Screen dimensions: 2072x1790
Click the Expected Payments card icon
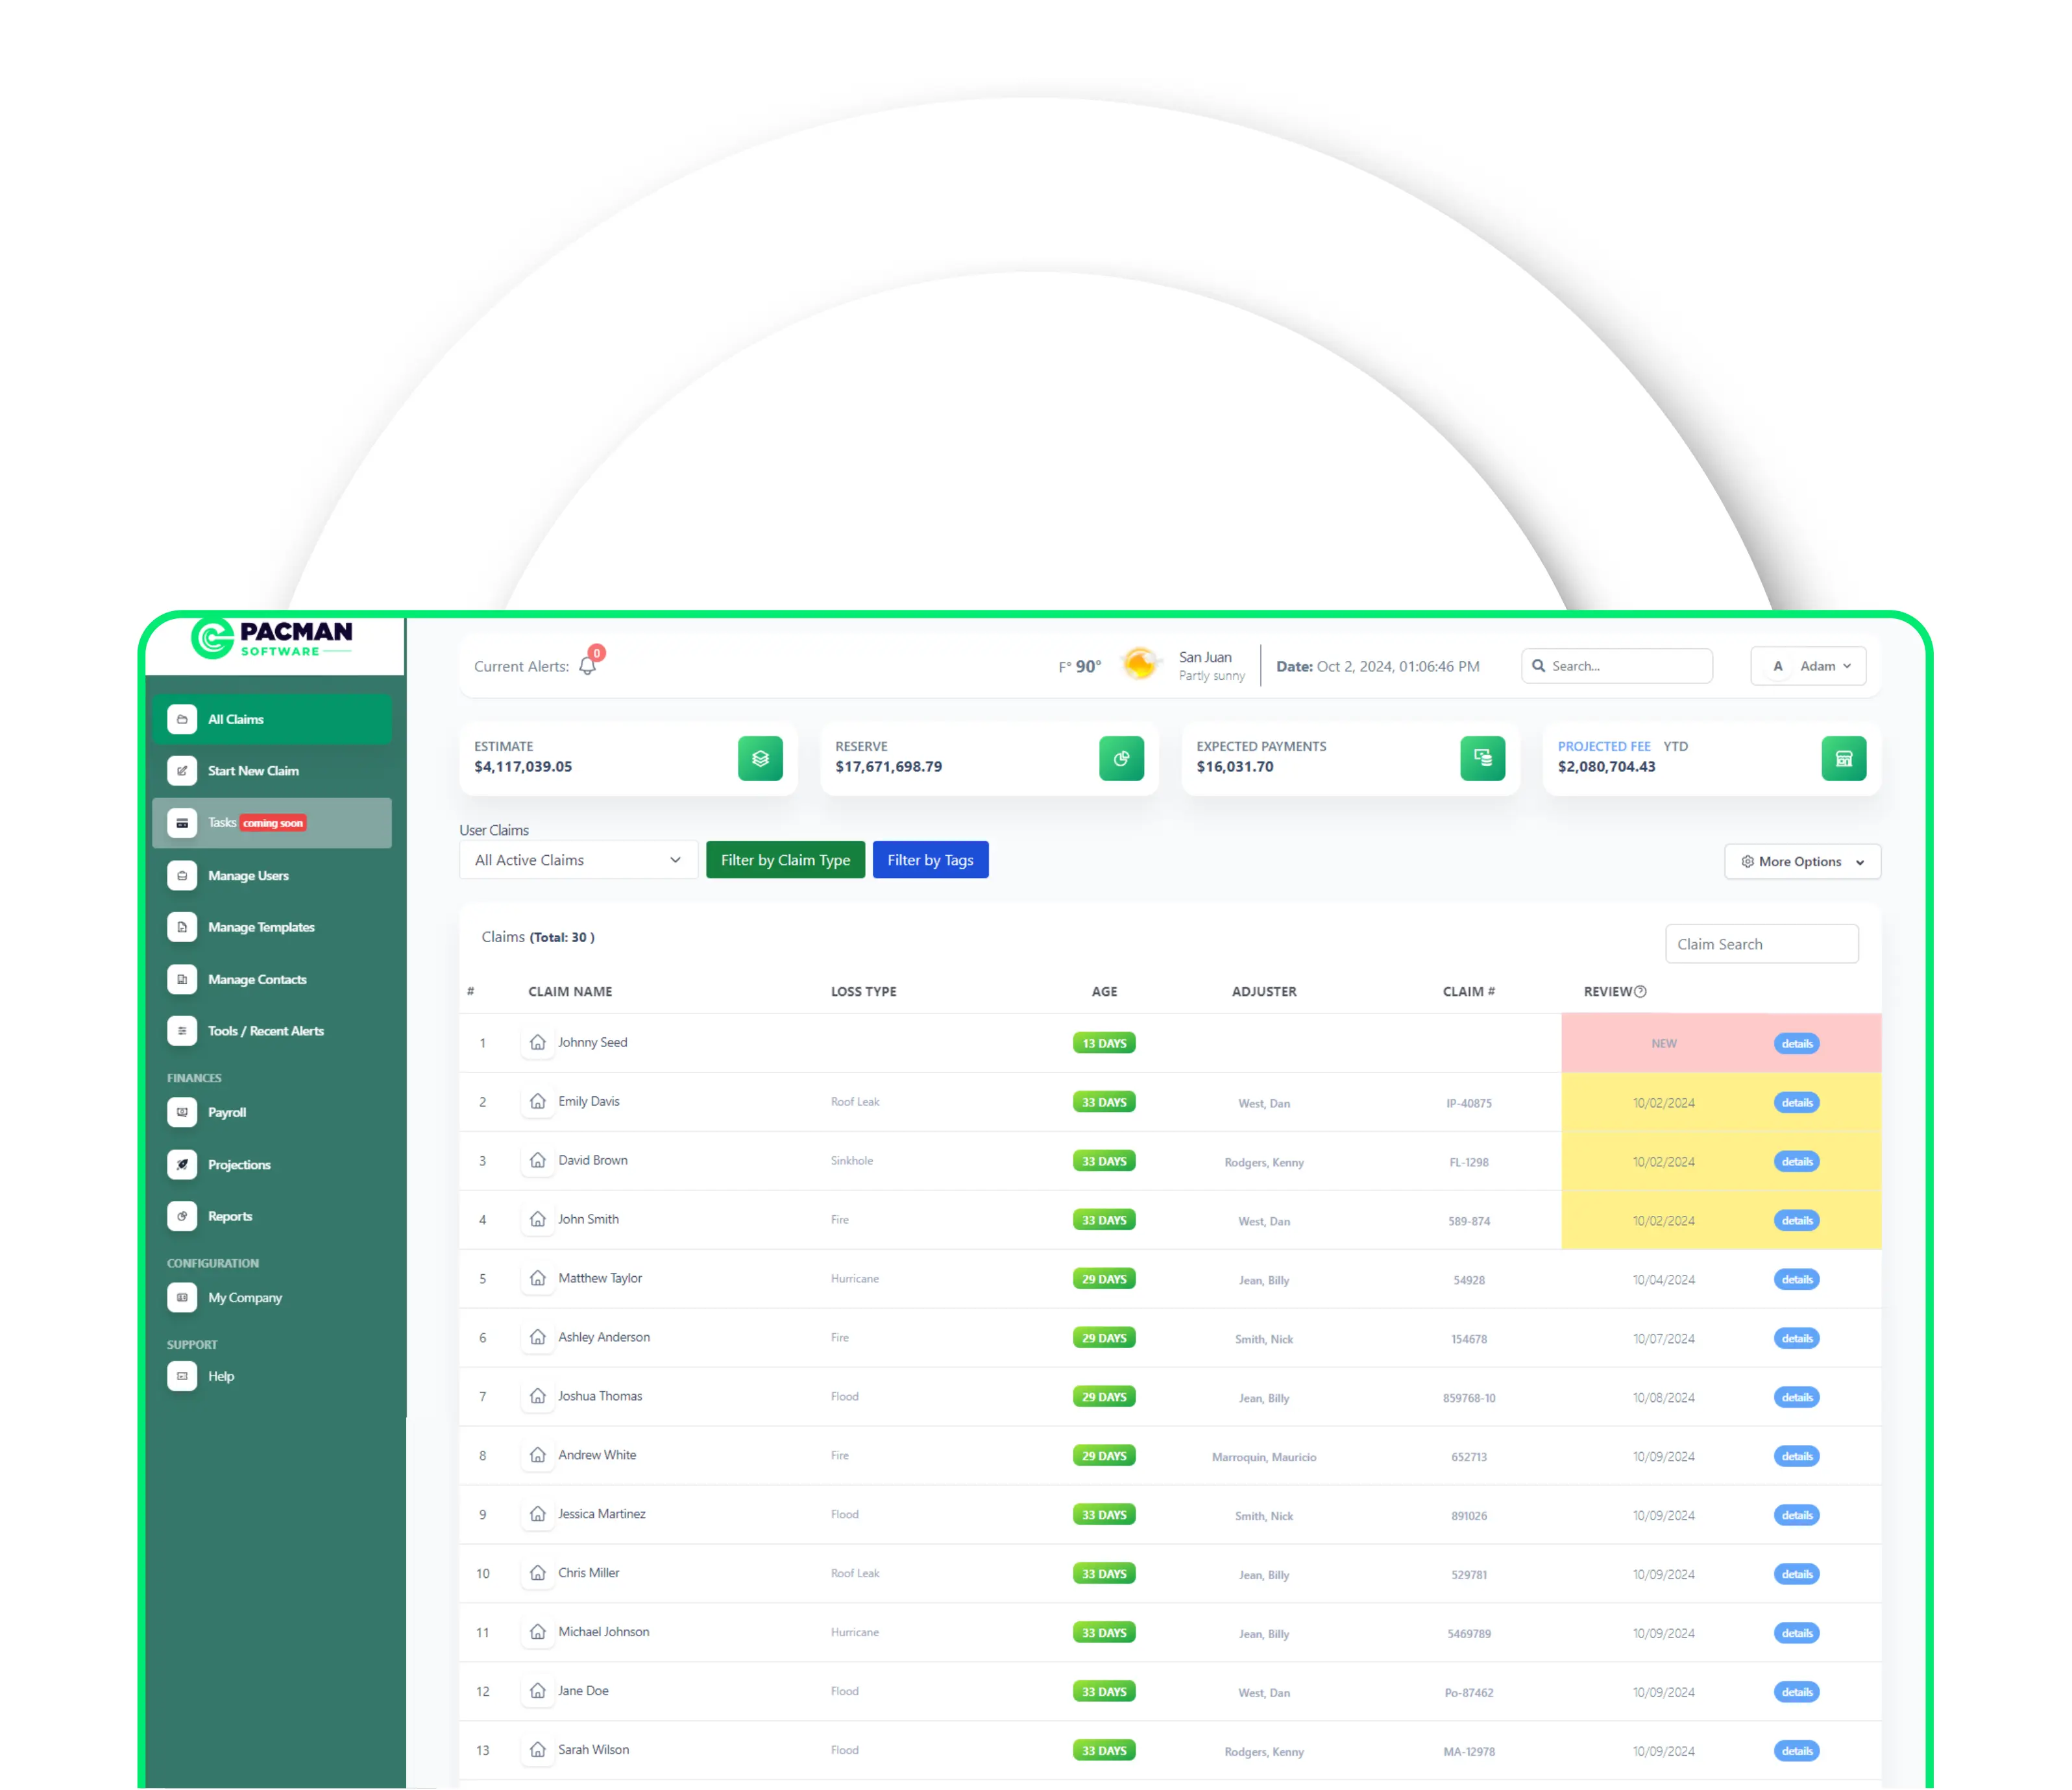coord(1482,759)
